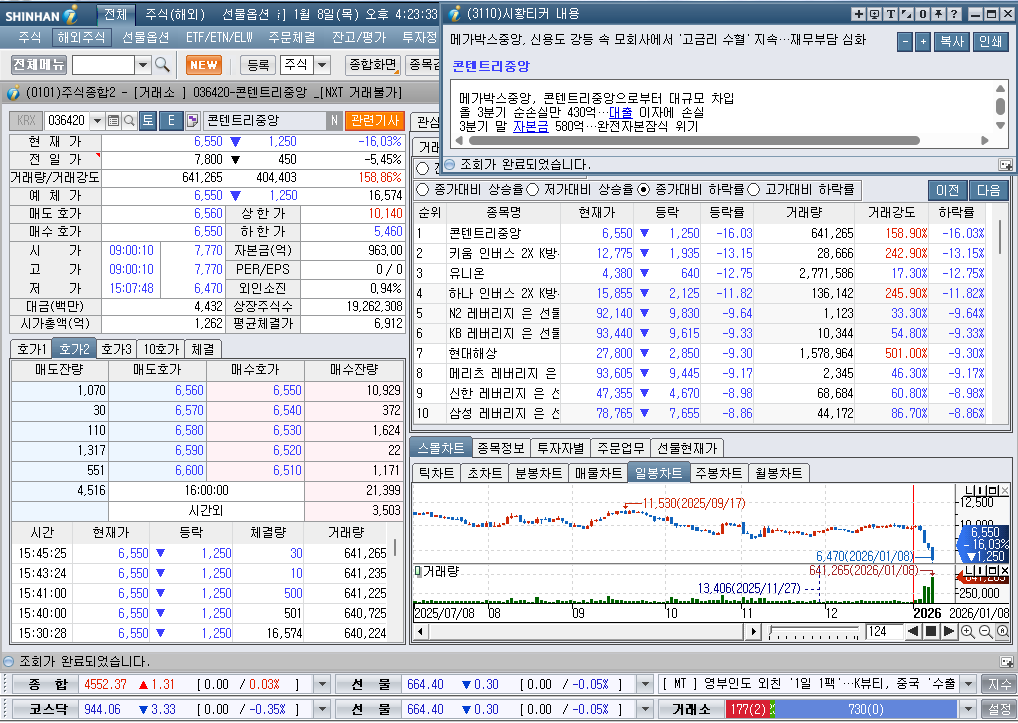The image size is (1018, 723).
Task: Click the chart horizontal scrollbar right arrow
Action: click(753, 631)
